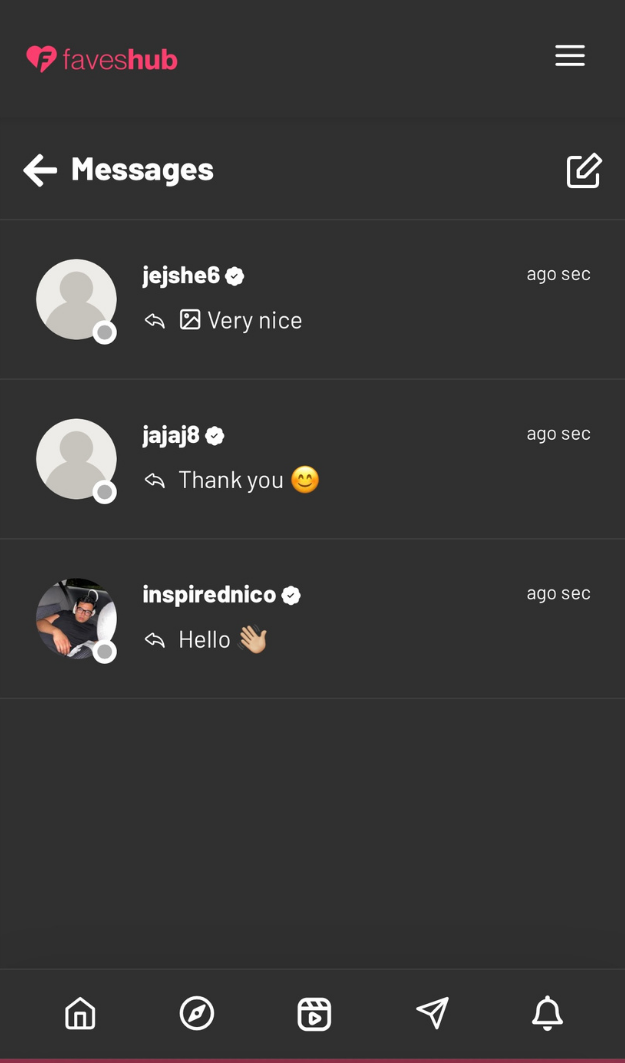Open the "Very nice" message preview
Viewport: 625px width, 1063px height.
point(254,320)
